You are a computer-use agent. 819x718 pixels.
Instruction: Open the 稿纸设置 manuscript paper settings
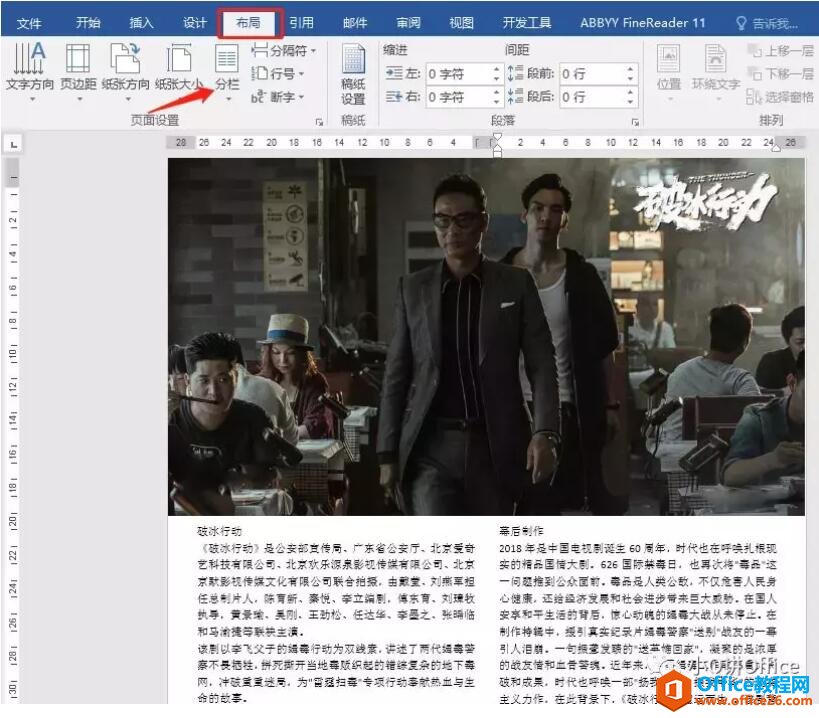pos(353,75)
